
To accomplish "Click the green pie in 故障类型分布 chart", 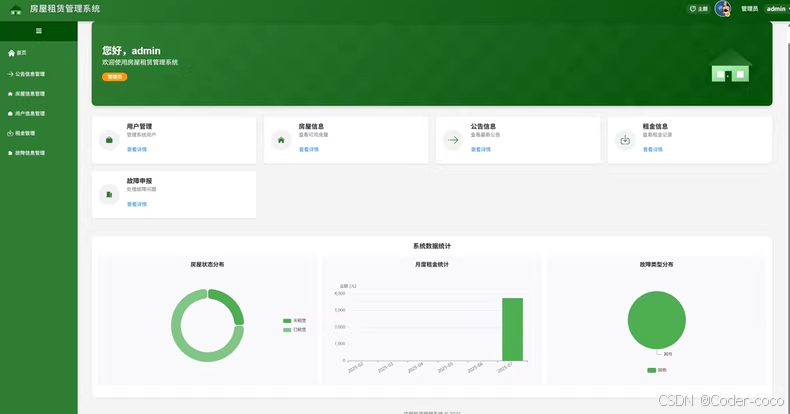I will tap(656, 320).
